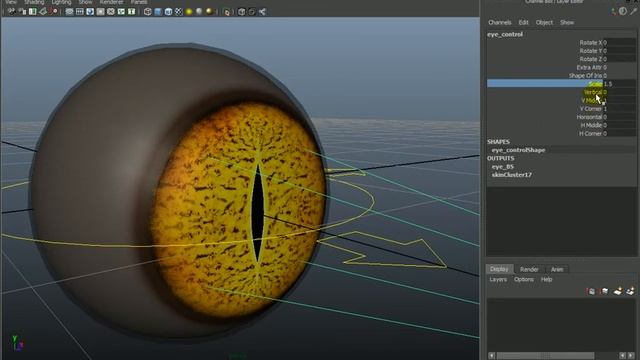Click the camera Bookmarks icon
The width and height of the screenshot is (640, 360).
tap(33, 12)
